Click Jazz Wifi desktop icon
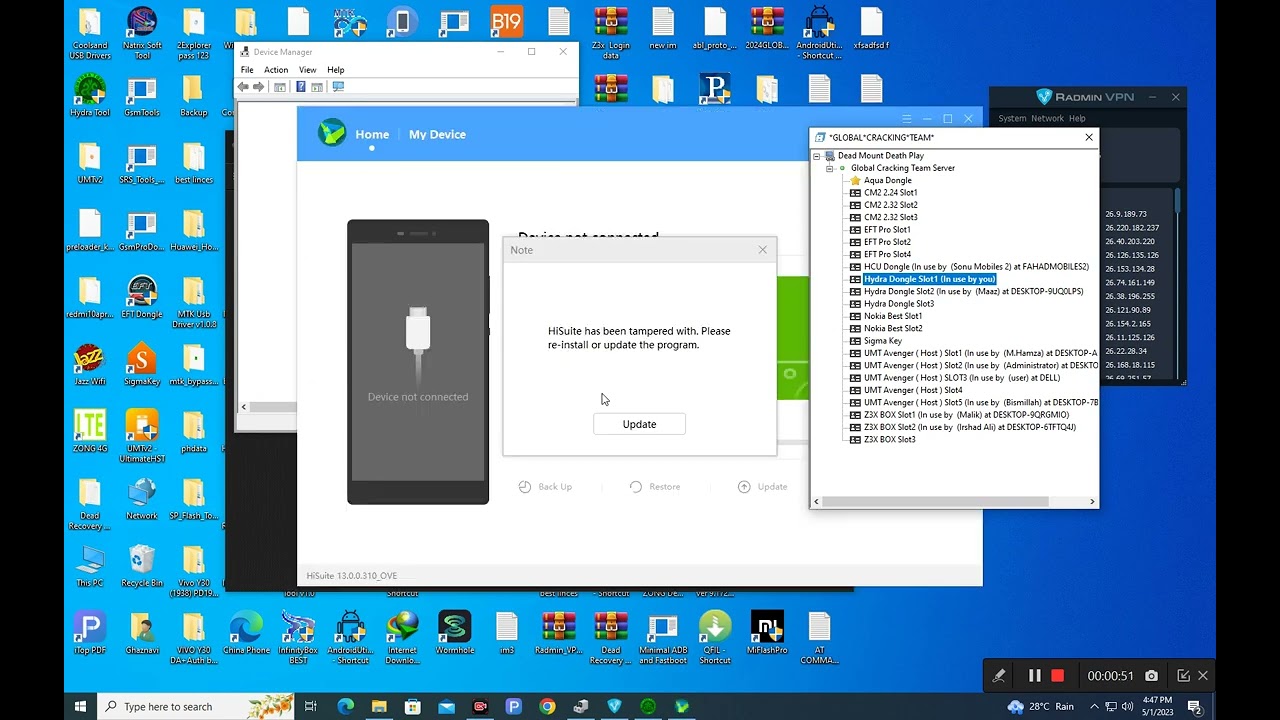 tap(90, 365)
